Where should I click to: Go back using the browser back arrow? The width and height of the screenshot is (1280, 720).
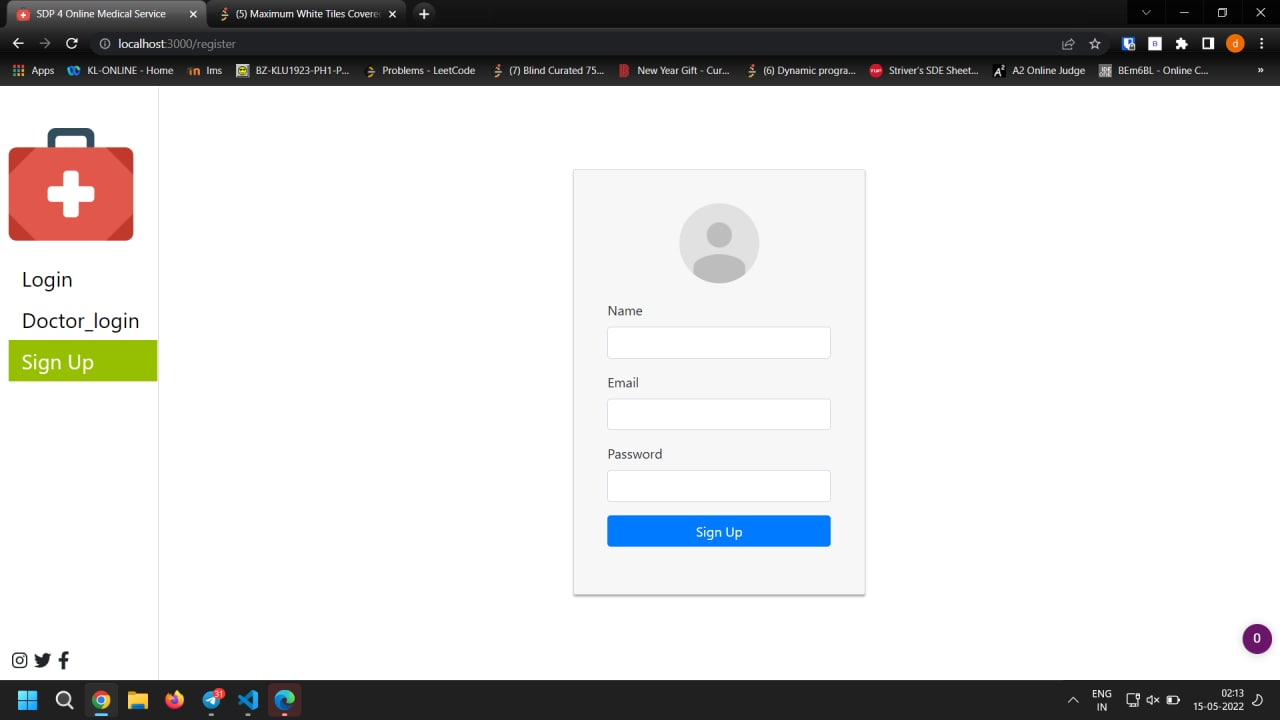18,43
